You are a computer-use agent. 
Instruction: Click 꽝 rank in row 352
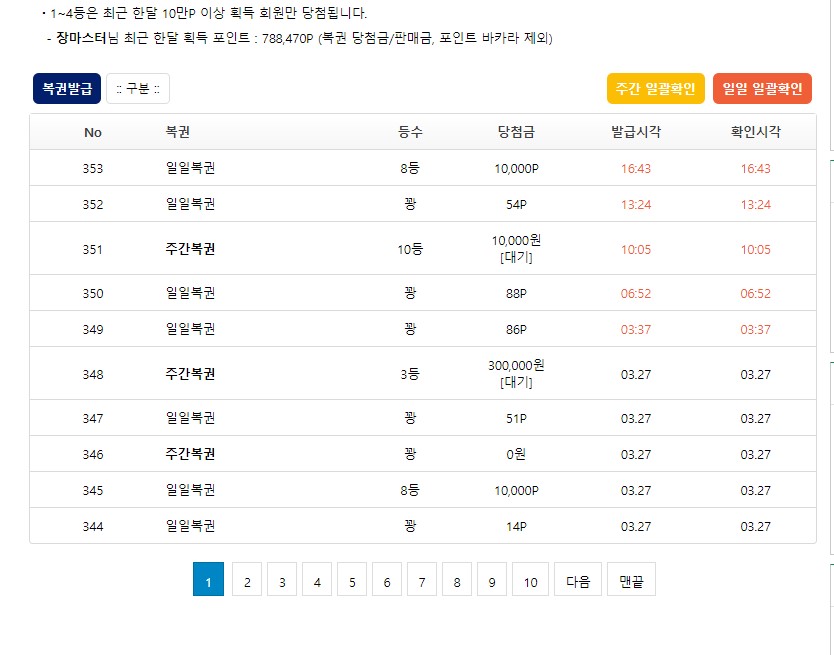click(x=410, y=204)
